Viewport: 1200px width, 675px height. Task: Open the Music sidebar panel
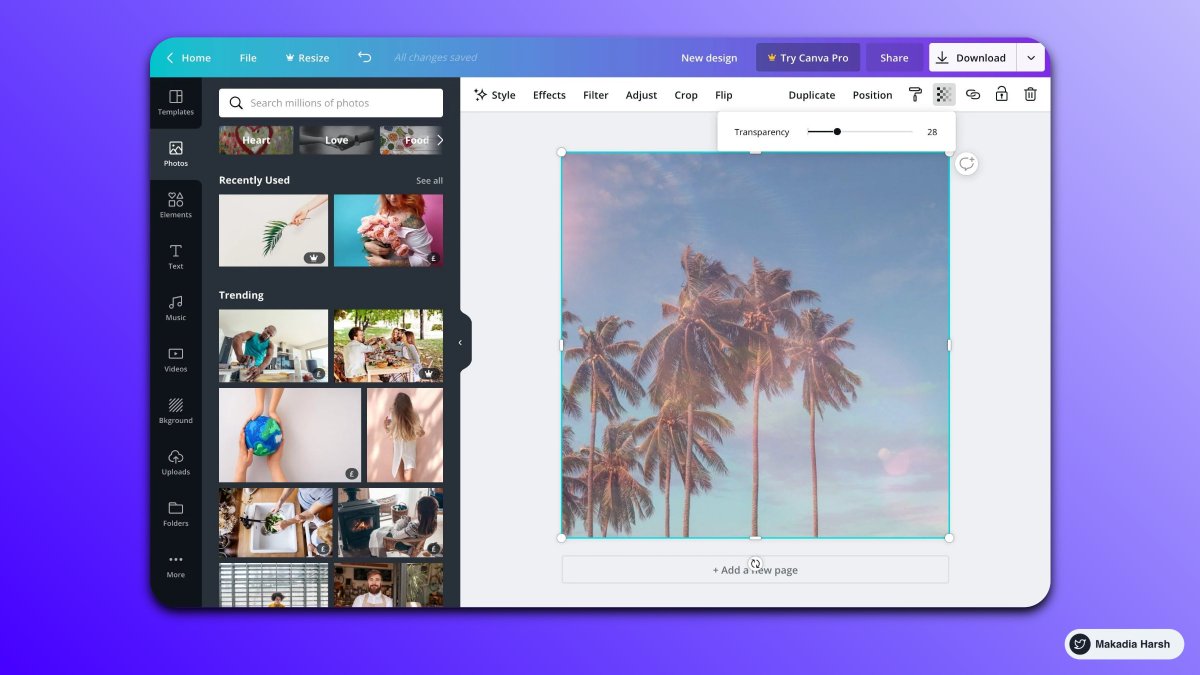176,308
